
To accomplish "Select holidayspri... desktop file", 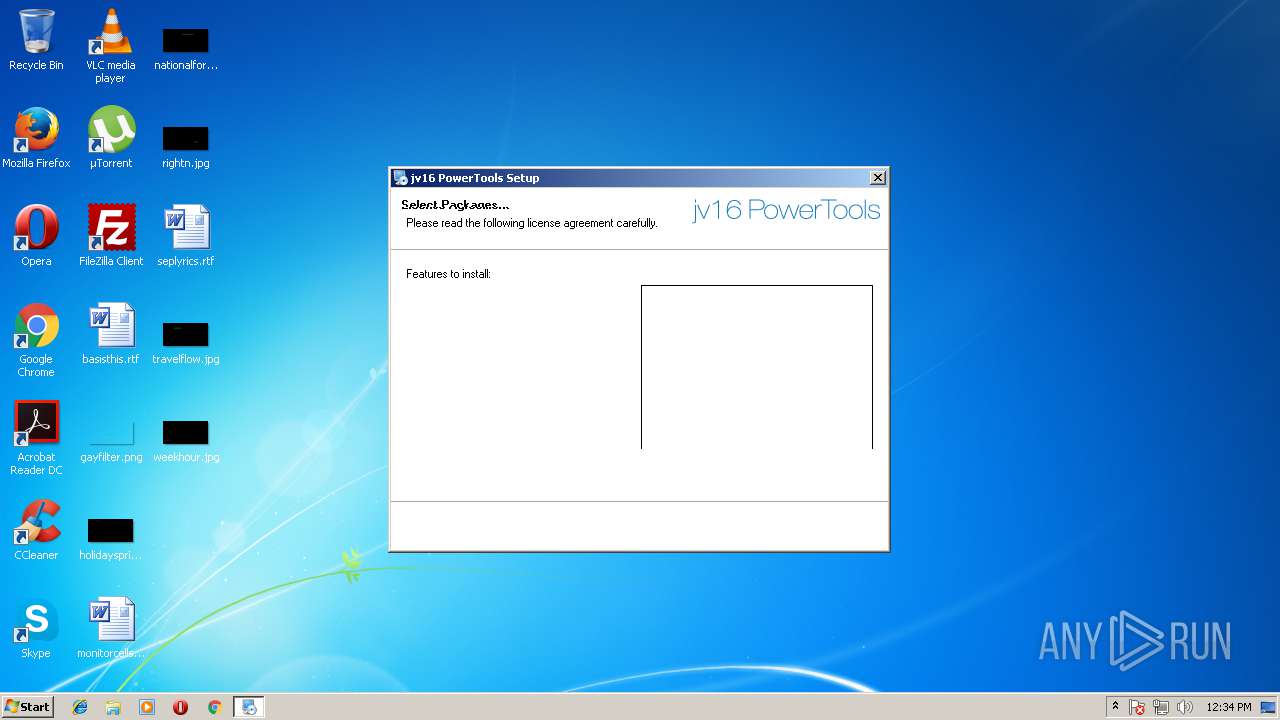I will pos(110,538).
